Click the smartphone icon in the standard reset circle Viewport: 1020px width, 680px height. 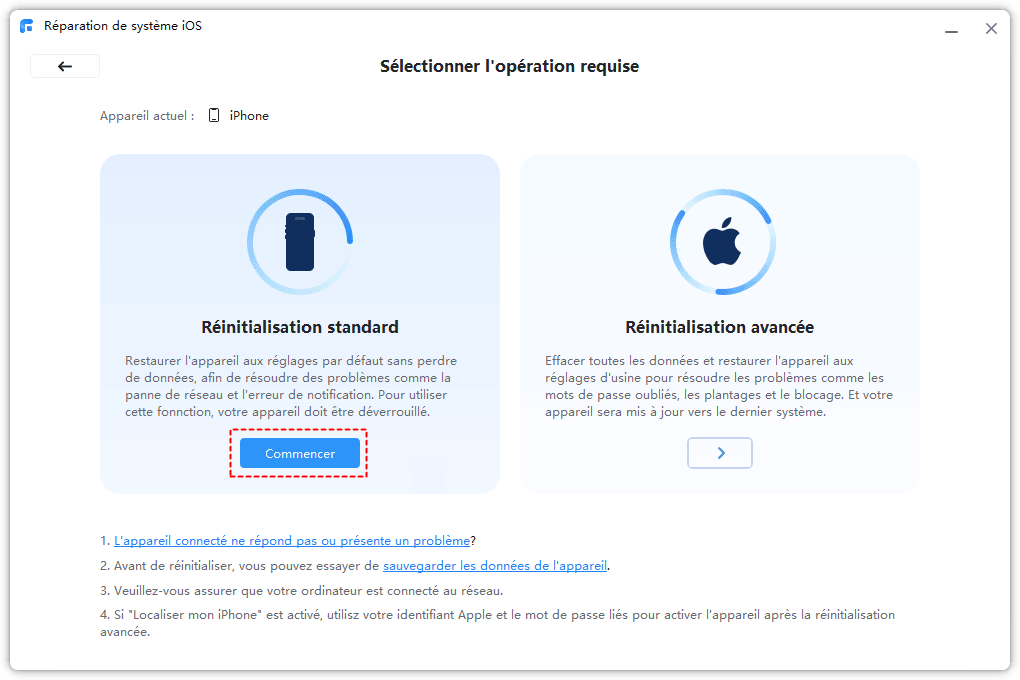coord(299,241)
